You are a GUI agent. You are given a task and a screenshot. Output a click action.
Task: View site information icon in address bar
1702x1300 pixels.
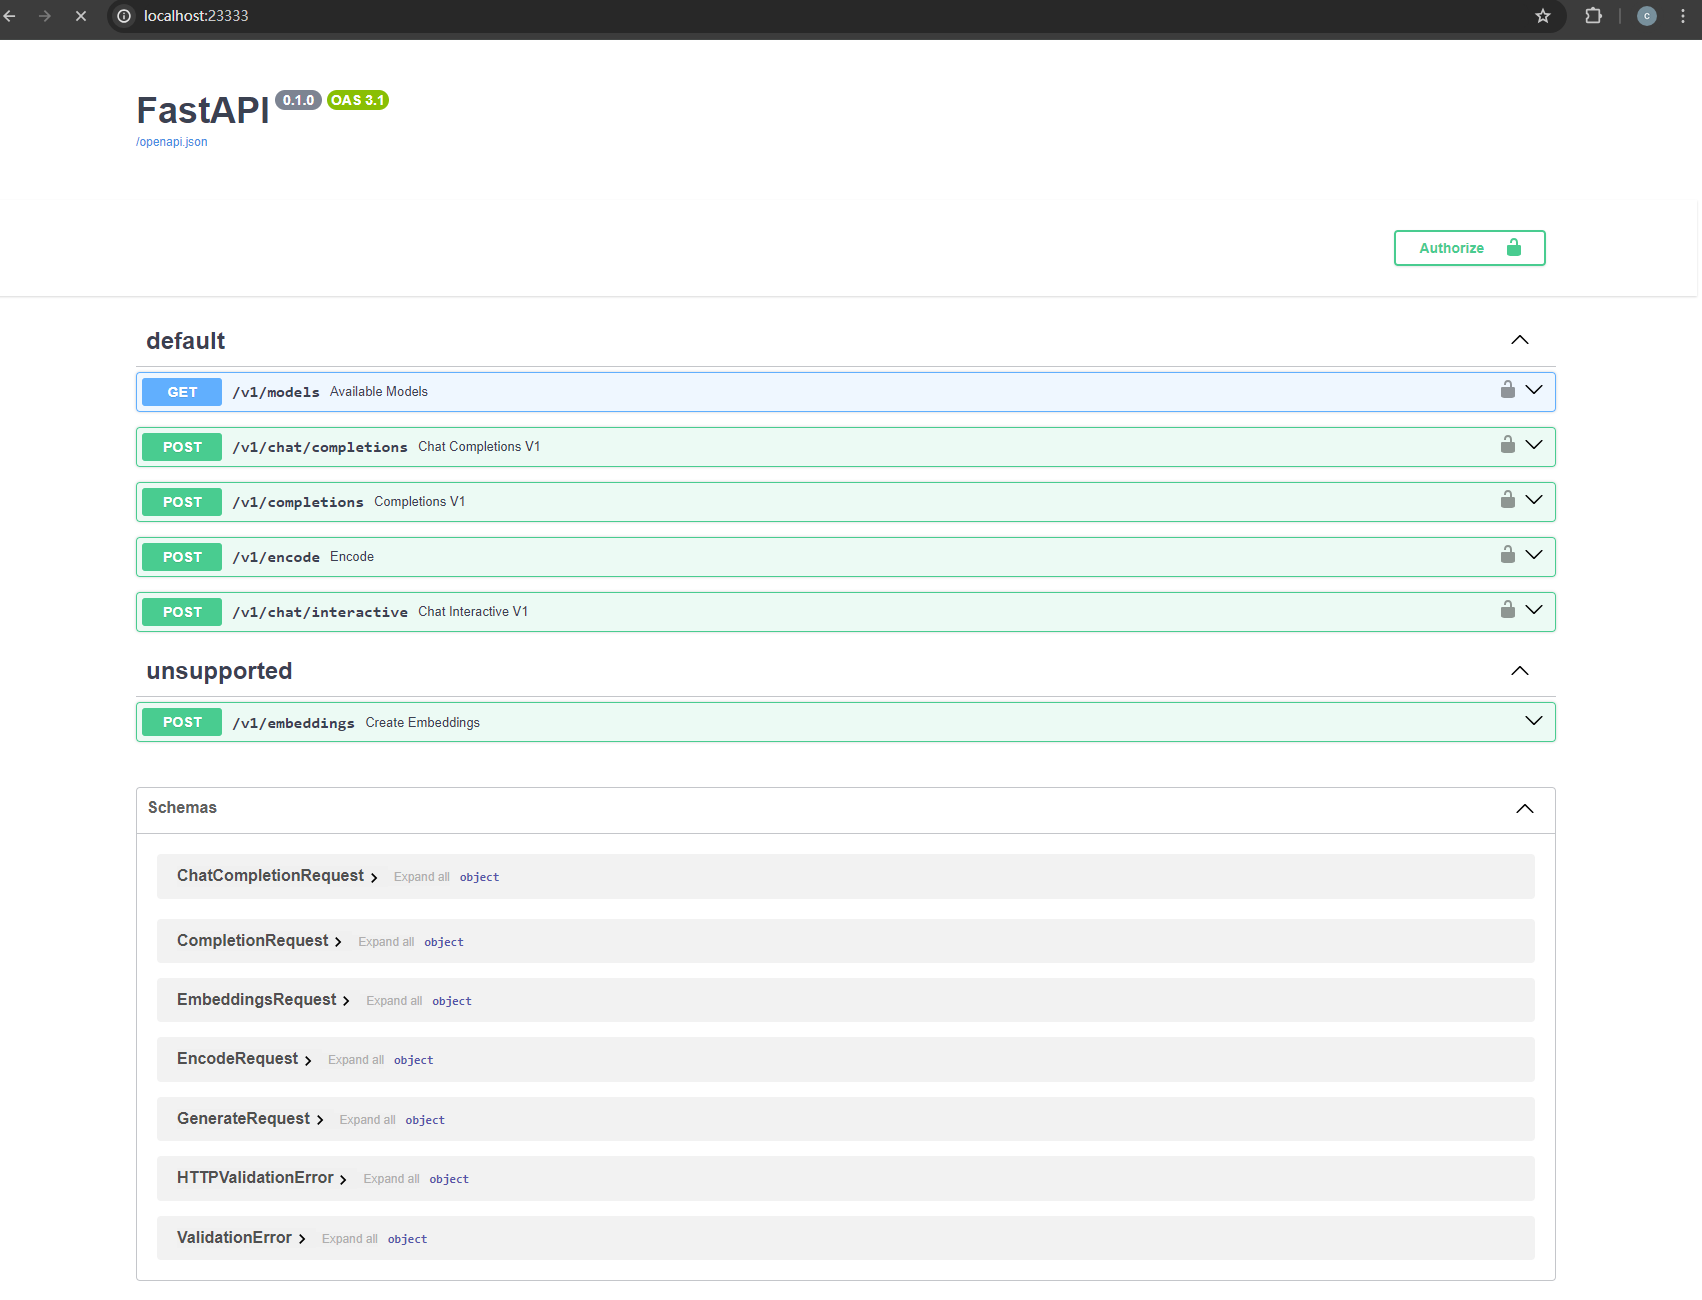click(x=124, y=16)
